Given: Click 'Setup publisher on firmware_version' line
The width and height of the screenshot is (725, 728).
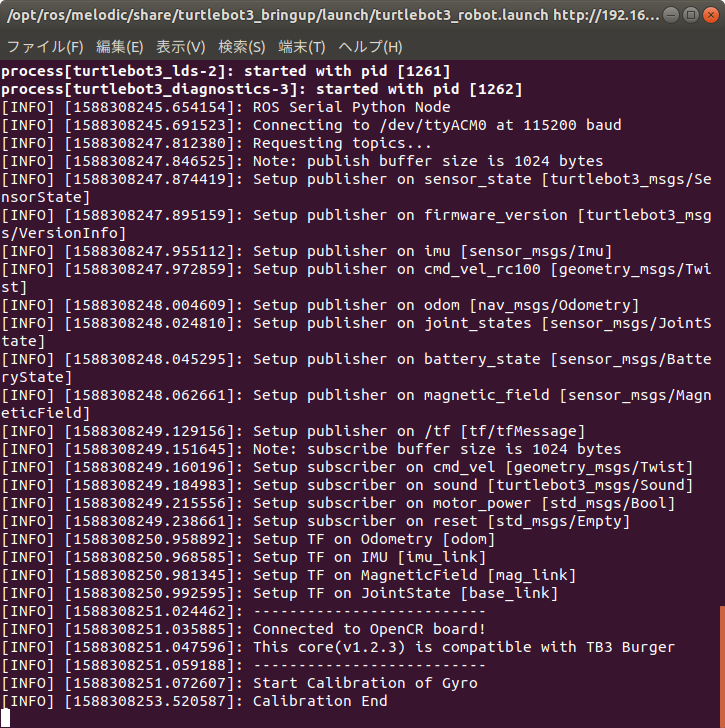Looking at the screenshot, I should pyautogui.click(x=356, y=224).
